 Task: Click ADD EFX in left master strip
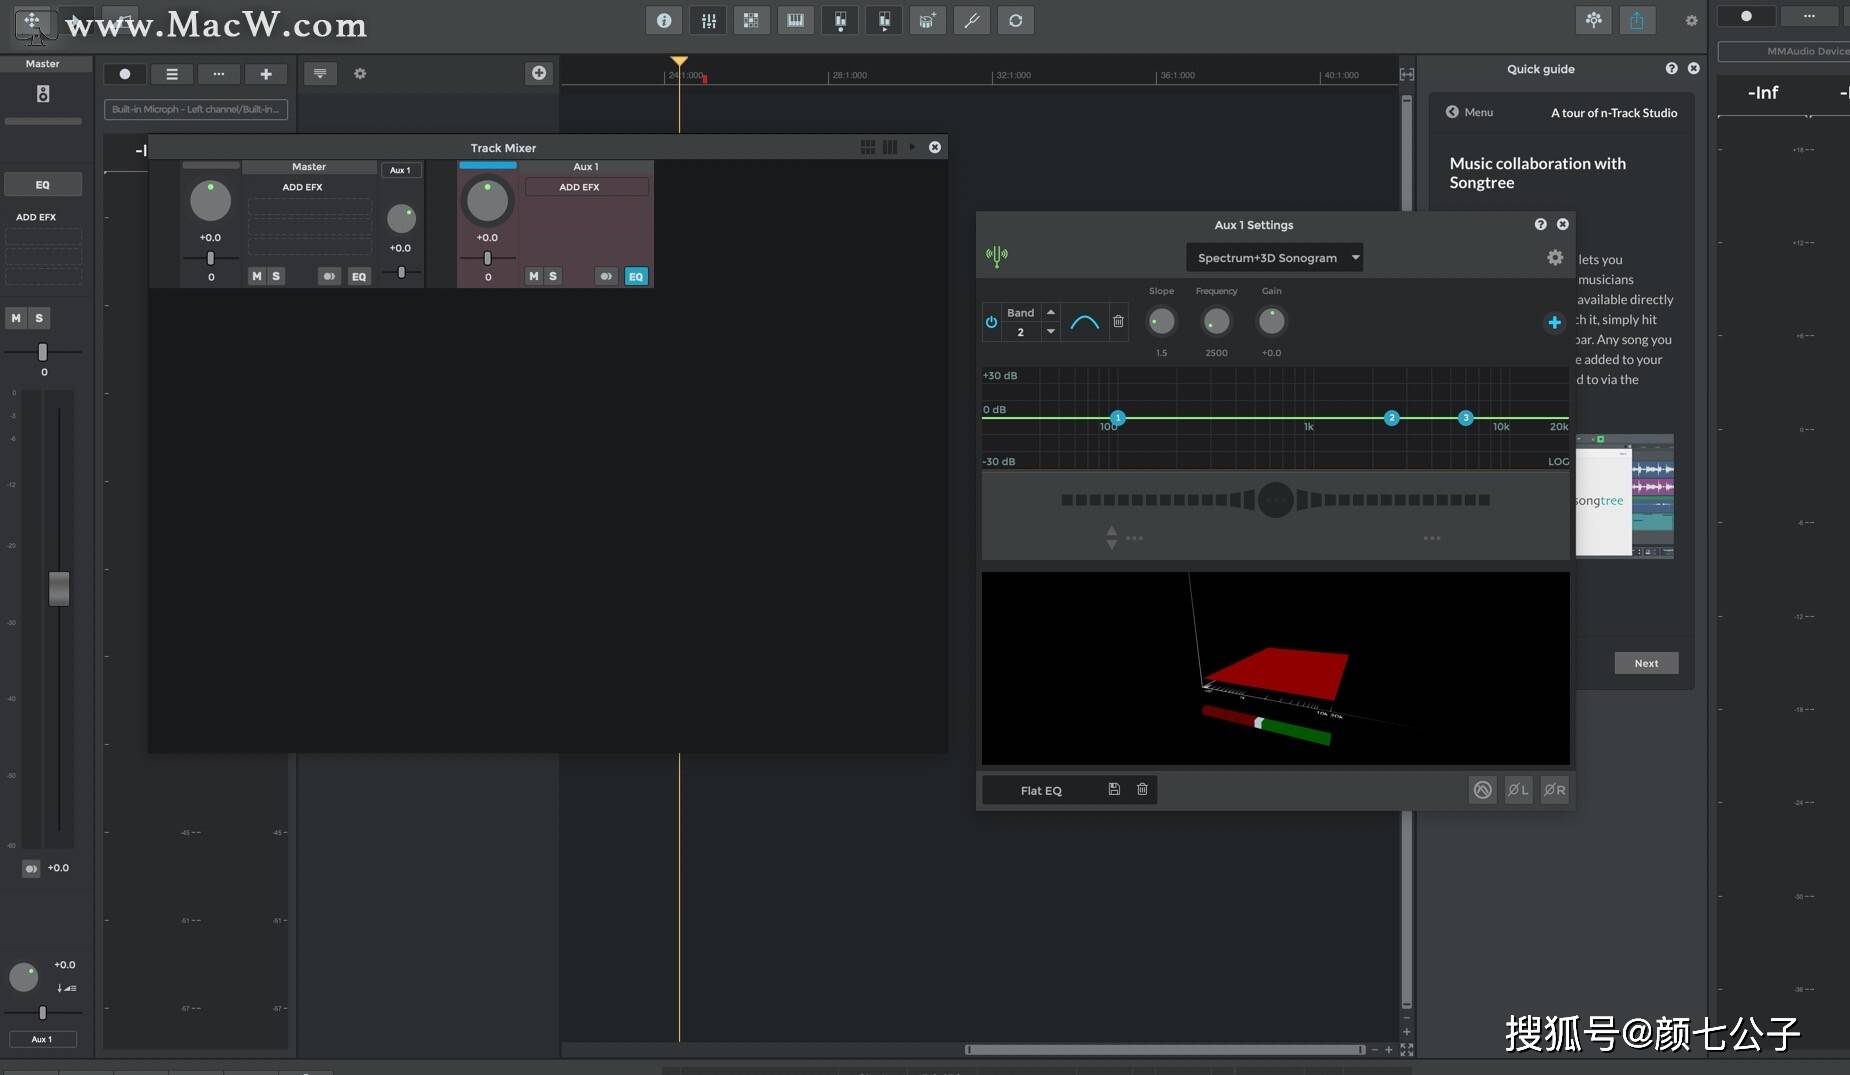coord(36,217)
